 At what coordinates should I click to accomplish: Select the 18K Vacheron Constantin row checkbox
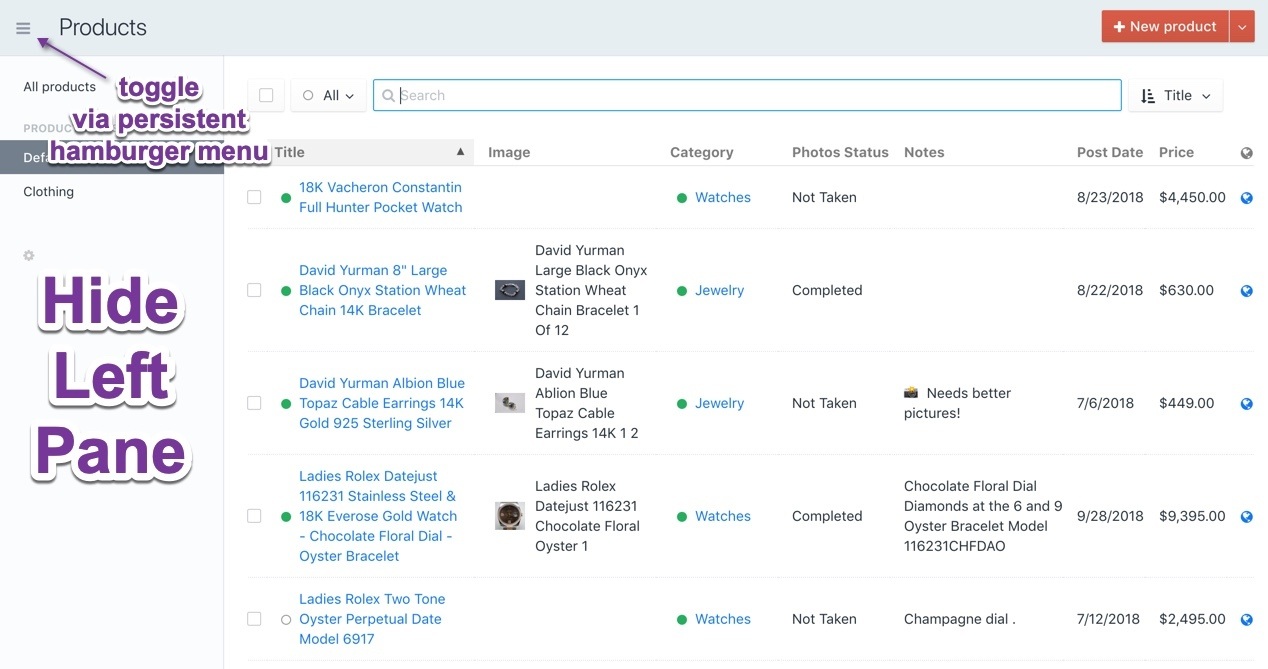(x=254, y=198)
